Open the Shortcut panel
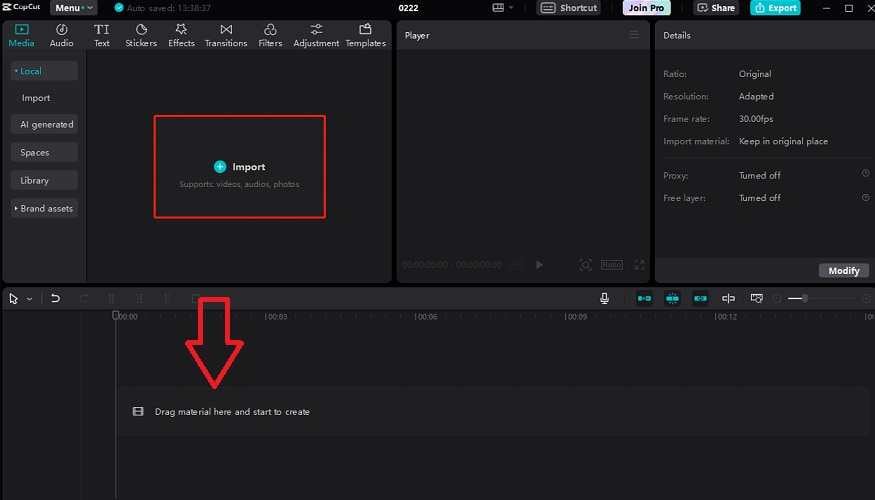875x500 pixels. pos(569,8)
